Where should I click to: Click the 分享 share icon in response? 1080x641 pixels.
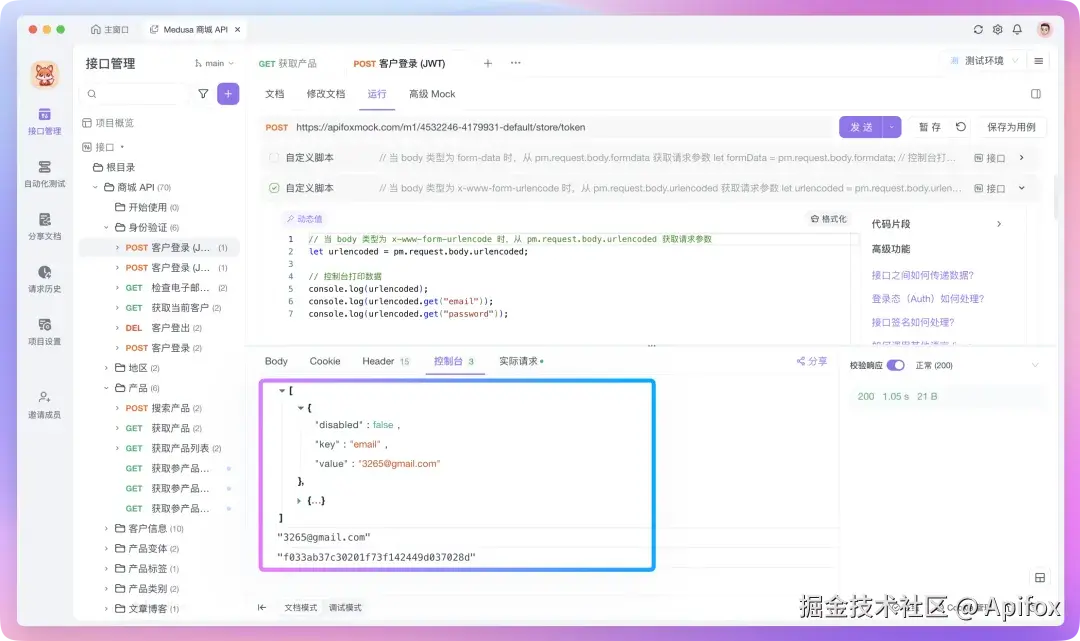pos(812,361)
